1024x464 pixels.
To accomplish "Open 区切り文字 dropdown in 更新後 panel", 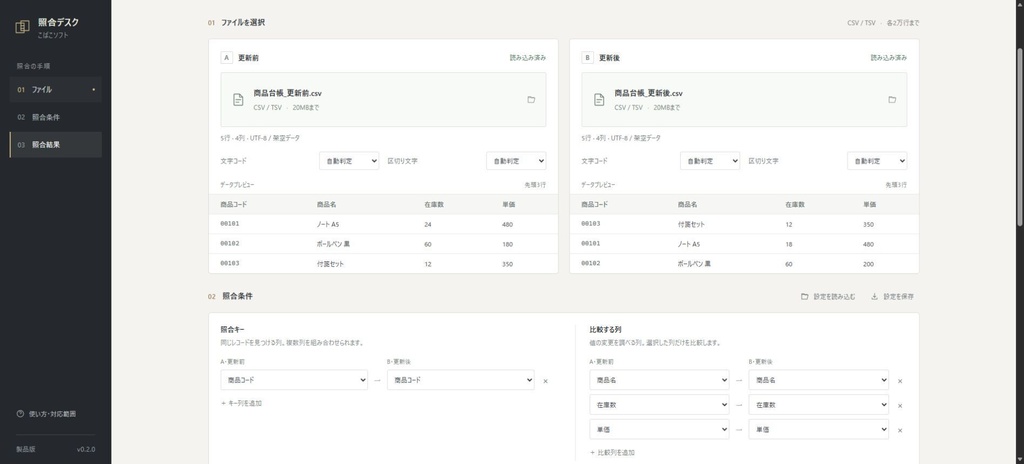I will (x=876, y=161).
